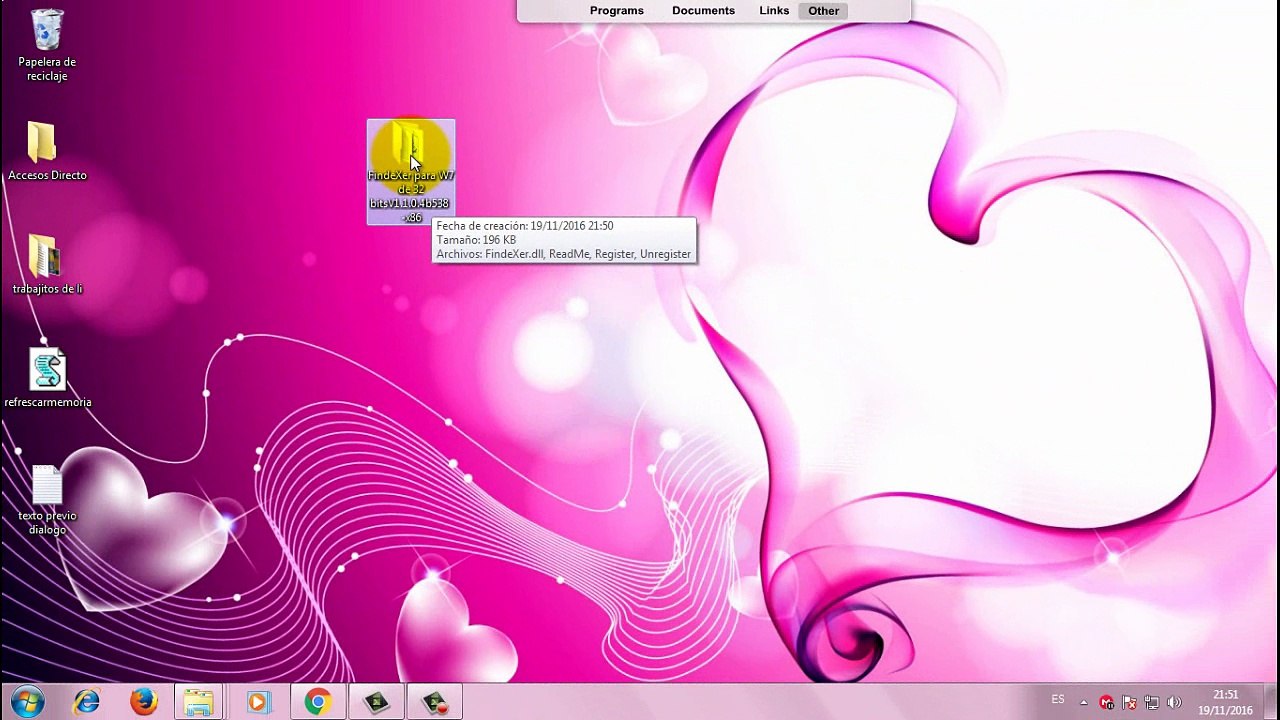This screenshot has width=1280, height=720.
Task: Launch Google Chrome from the taskbar
Action: pyautogui.click(x=318, y=702)
